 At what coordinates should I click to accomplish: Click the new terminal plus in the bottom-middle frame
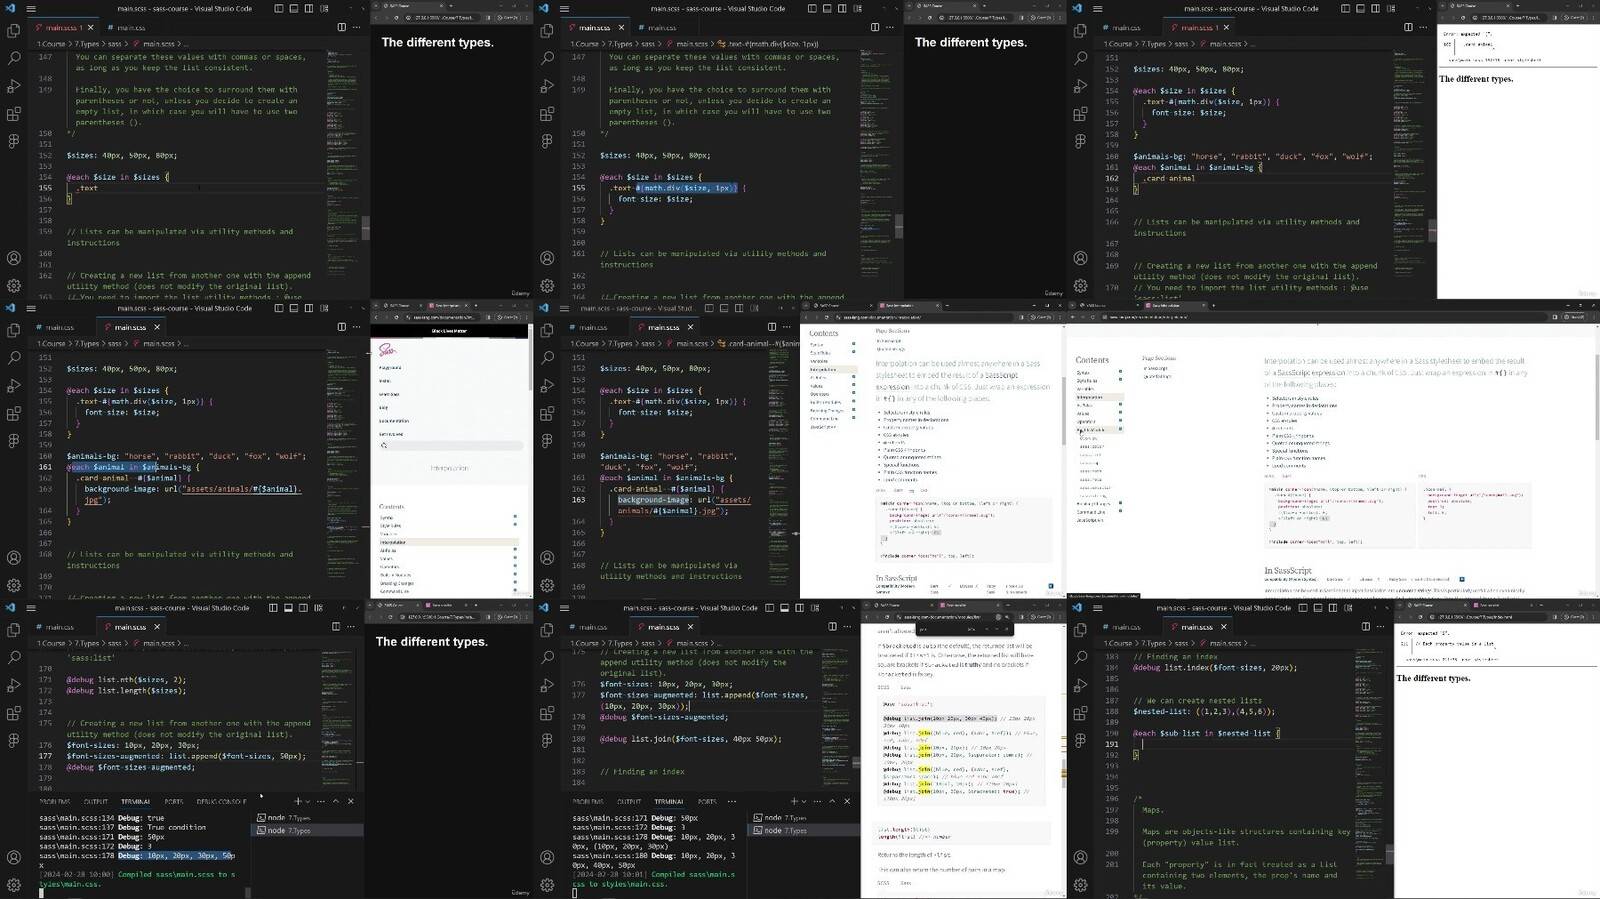click(x=793, y=801)
